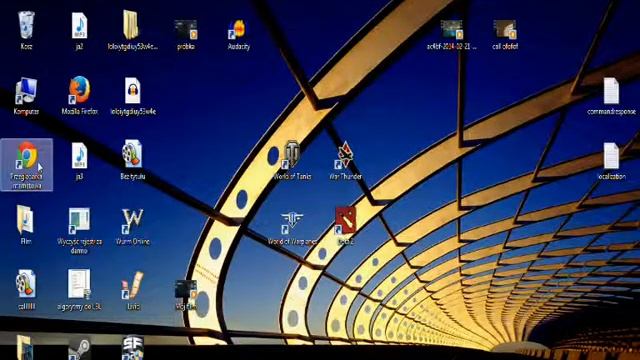Select the algorytmy document file
640x360 pixels.
tap(79, 284)
